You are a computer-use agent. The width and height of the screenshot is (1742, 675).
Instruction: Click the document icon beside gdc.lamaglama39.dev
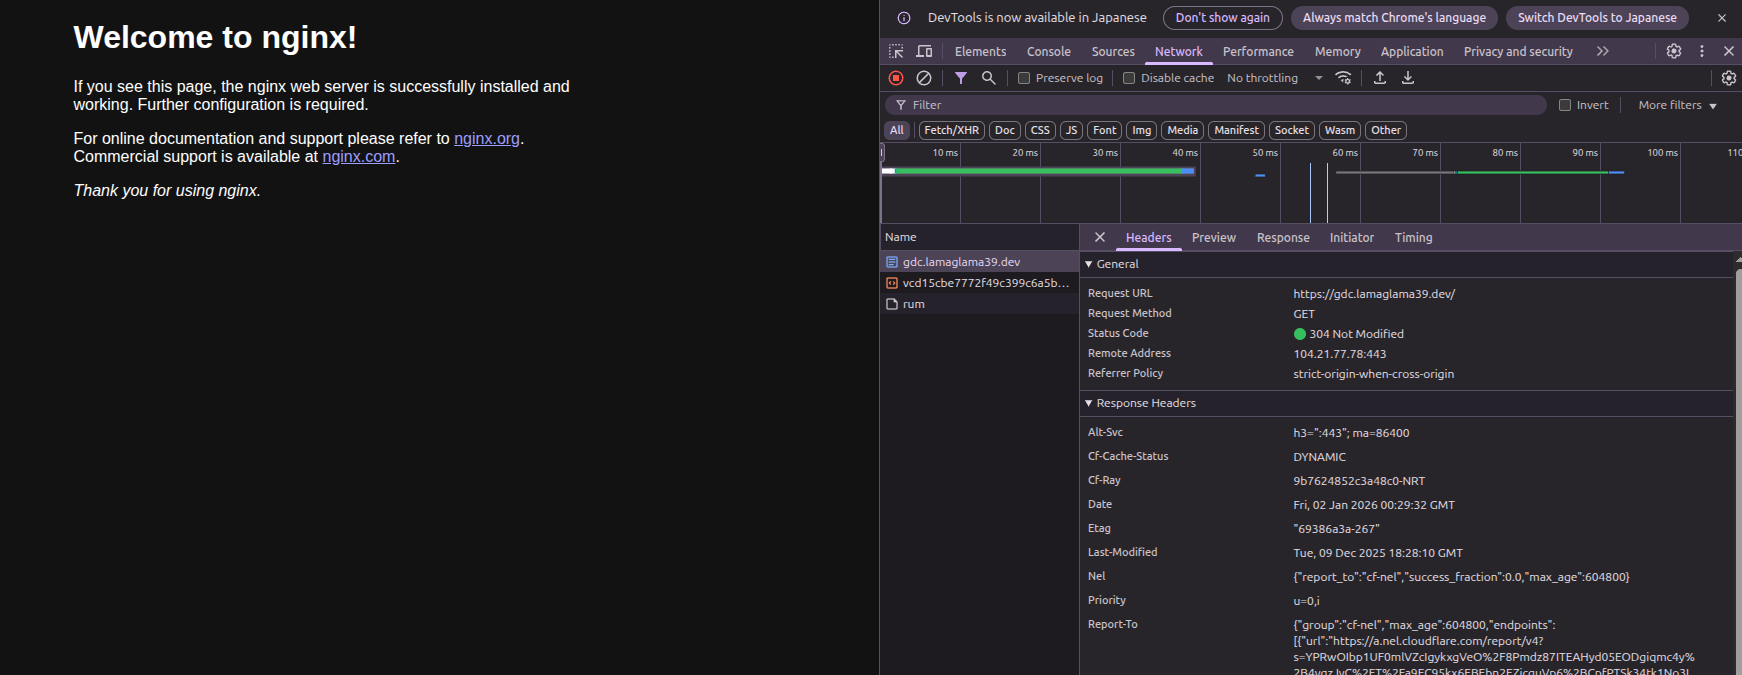(x=892, y=262)
